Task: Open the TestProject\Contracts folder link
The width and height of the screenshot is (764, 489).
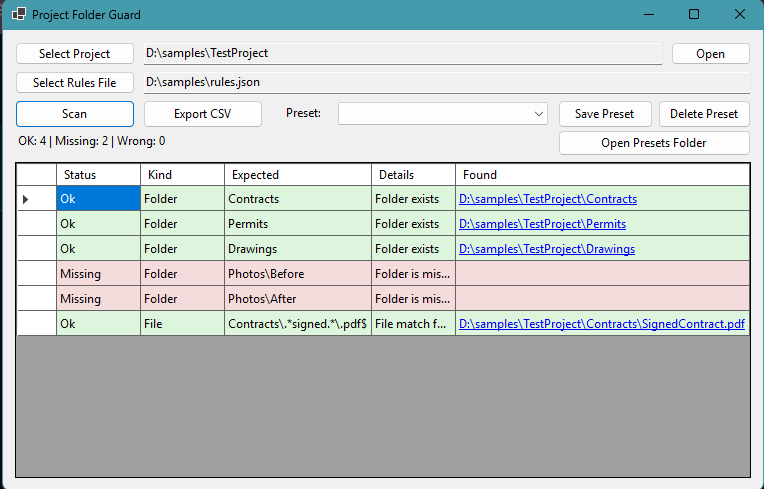Action: (x=547, y=199)
